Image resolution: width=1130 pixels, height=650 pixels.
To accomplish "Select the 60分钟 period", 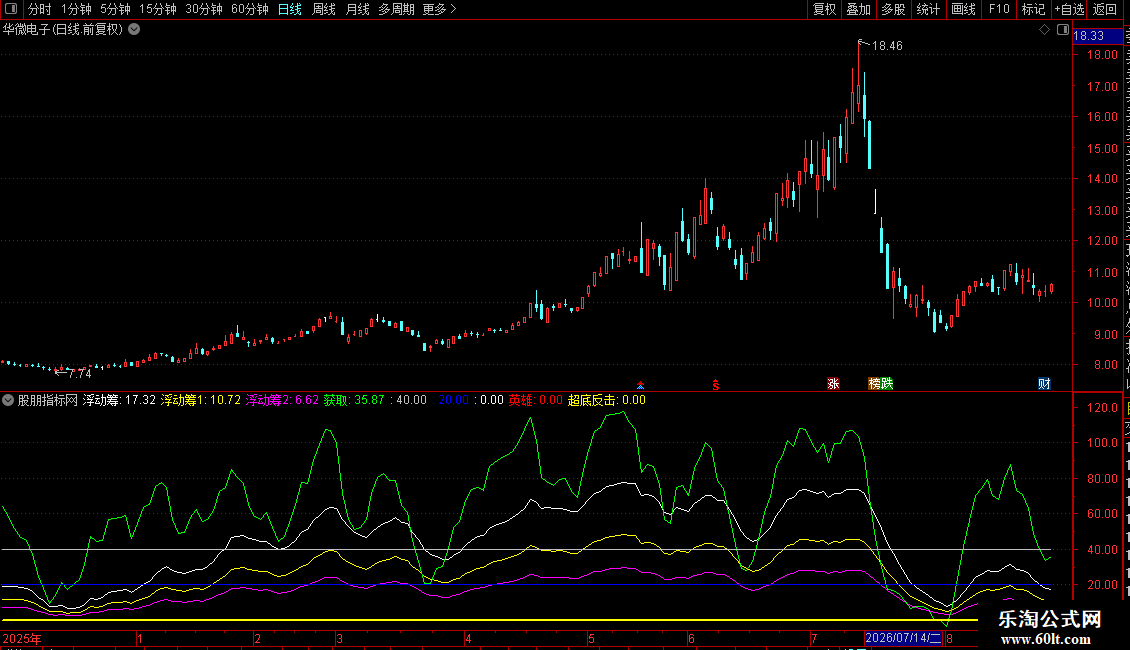I will pos(250,9).
